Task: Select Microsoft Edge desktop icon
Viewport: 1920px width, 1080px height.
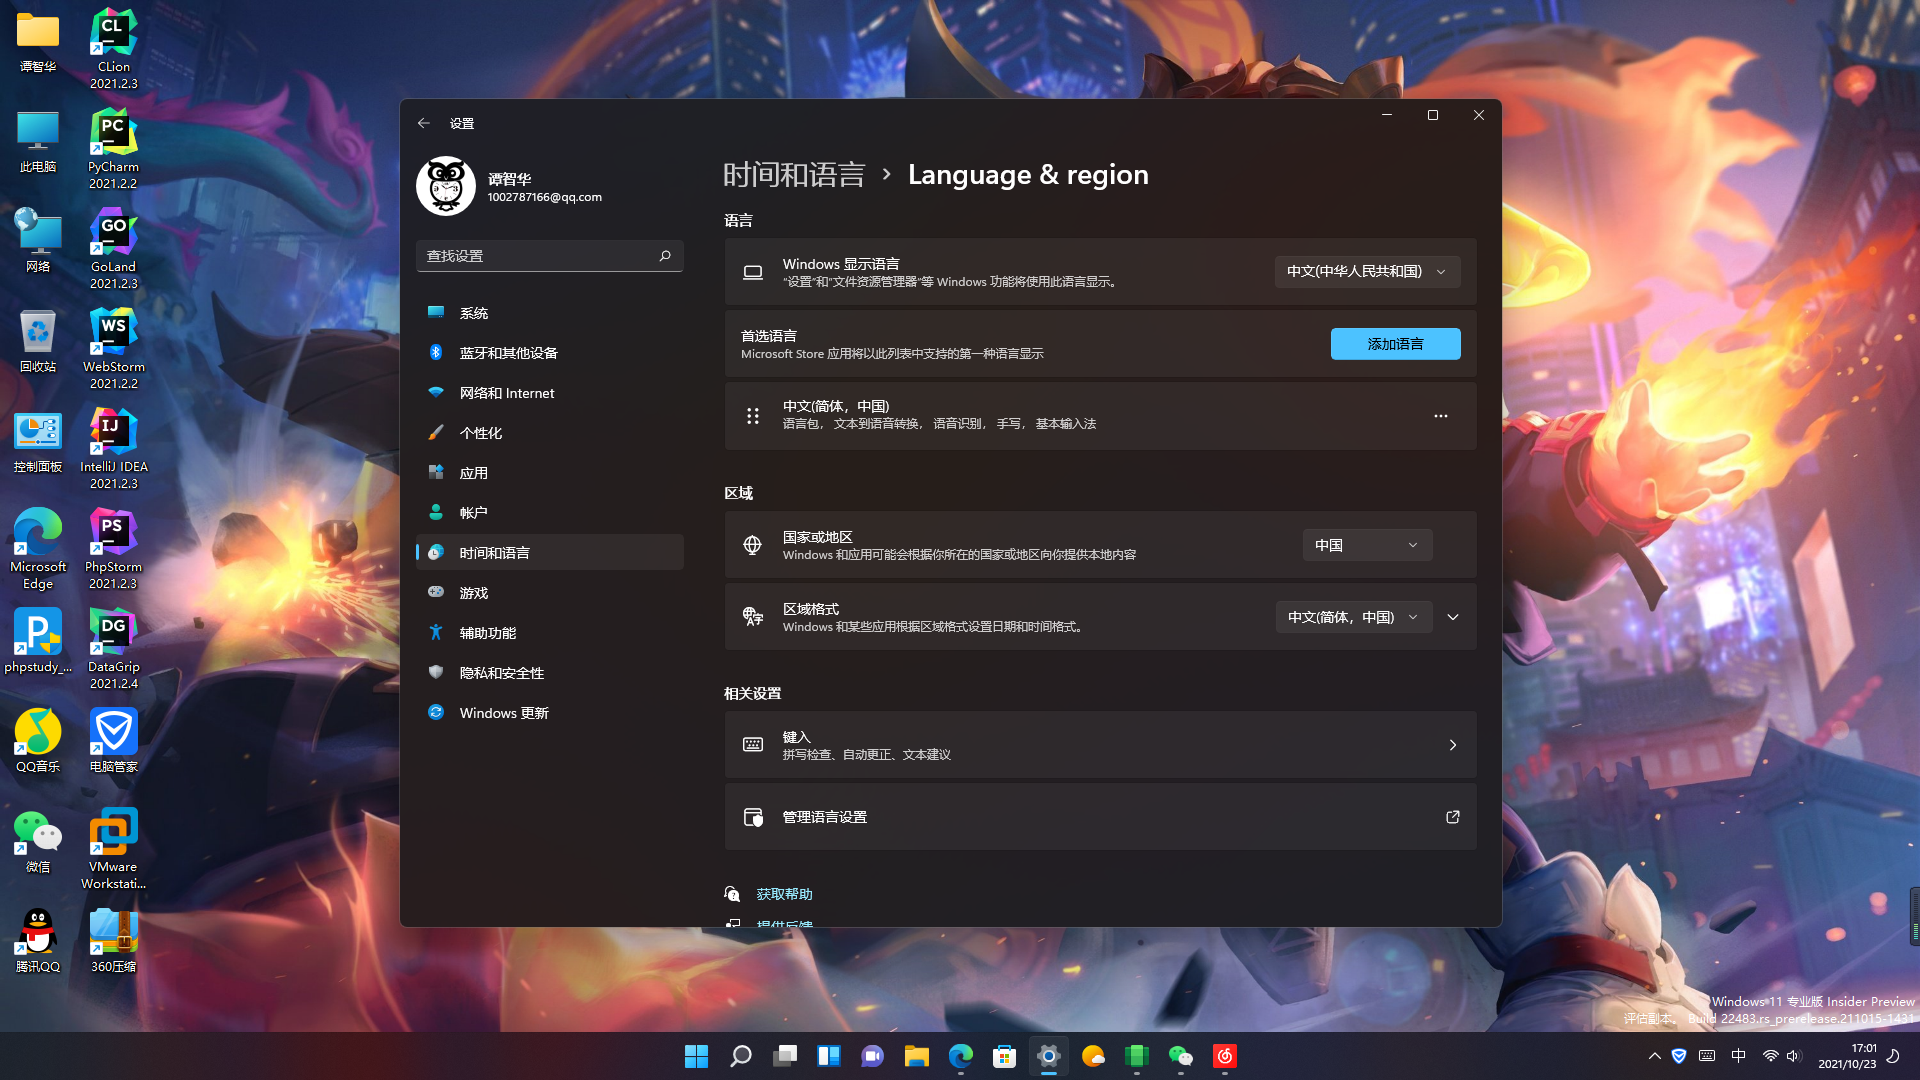Action: click(38, 549)
